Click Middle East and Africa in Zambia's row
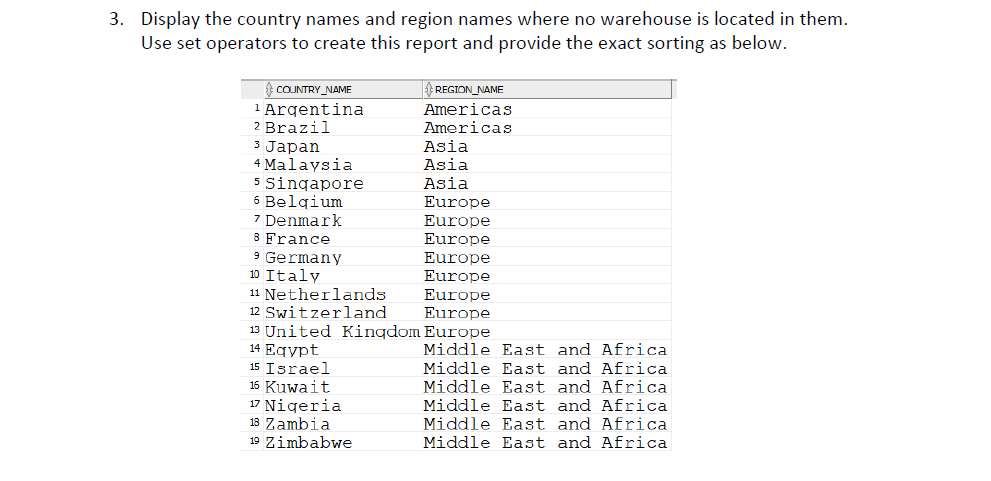 pyautogui.click(x=545, y=424)
